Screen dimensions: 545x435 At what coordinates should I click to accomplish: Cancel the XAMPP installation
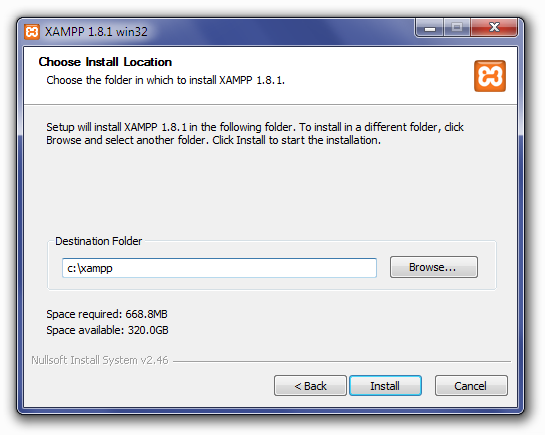(471, 385)
